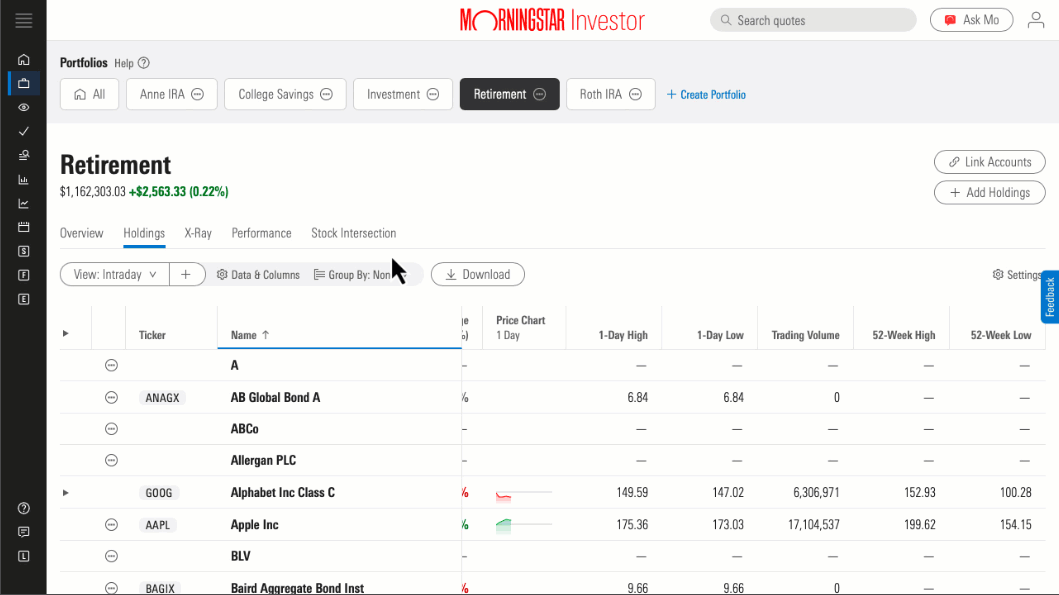The image size is (1059, 595).
Task: Go to Home via sidebar icon
Action: (24, 59)
